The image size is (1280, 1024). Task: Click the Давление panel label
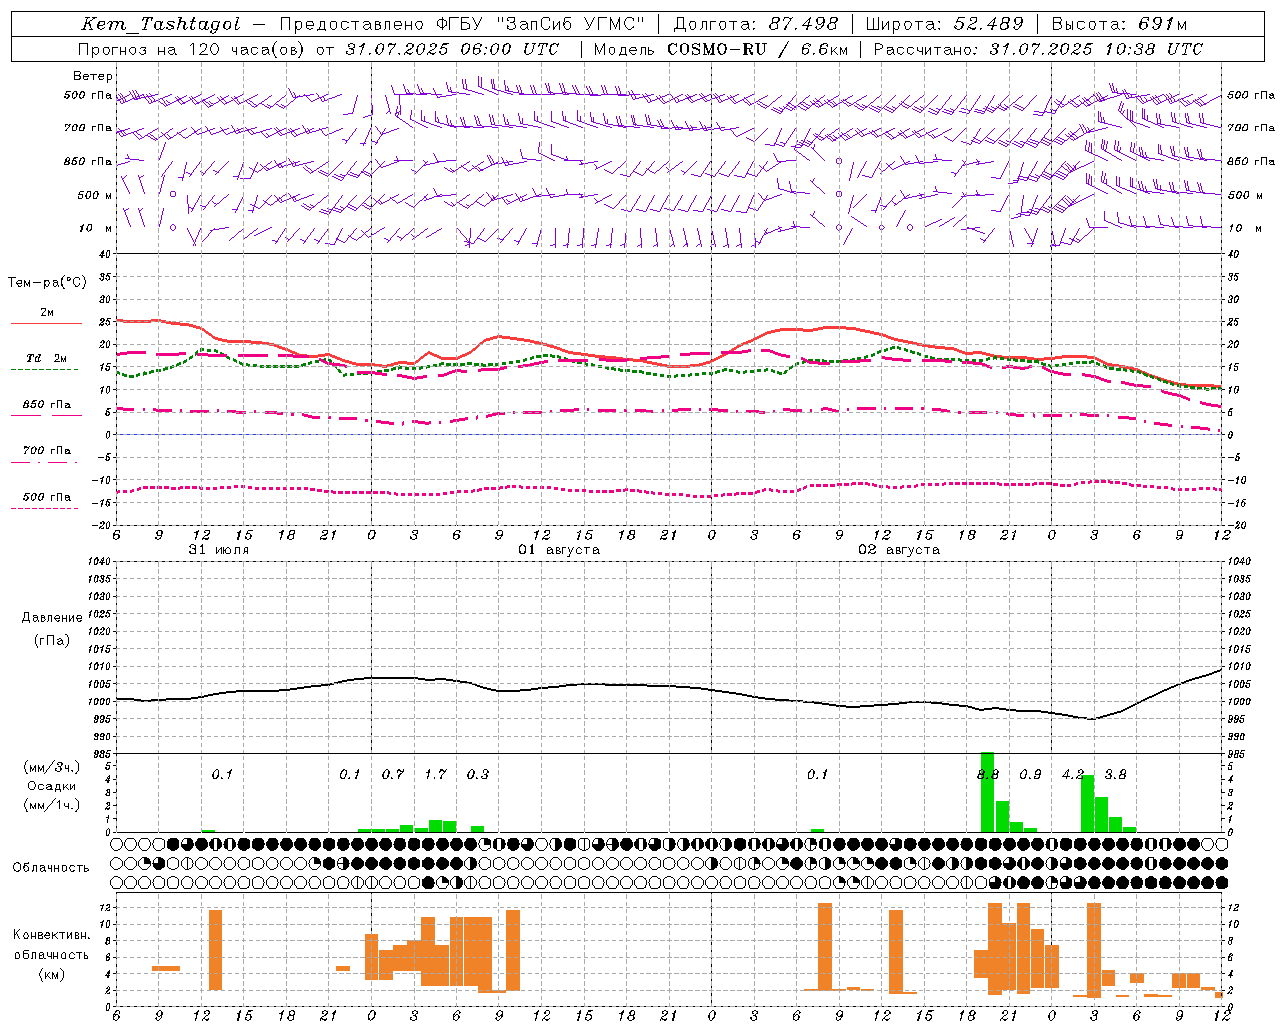click(x=52, y=618)
